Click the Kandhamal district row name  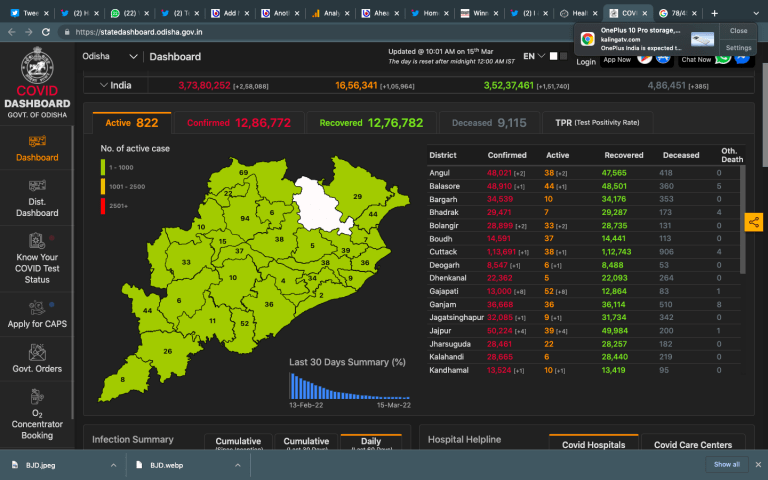tap(449, 370)
